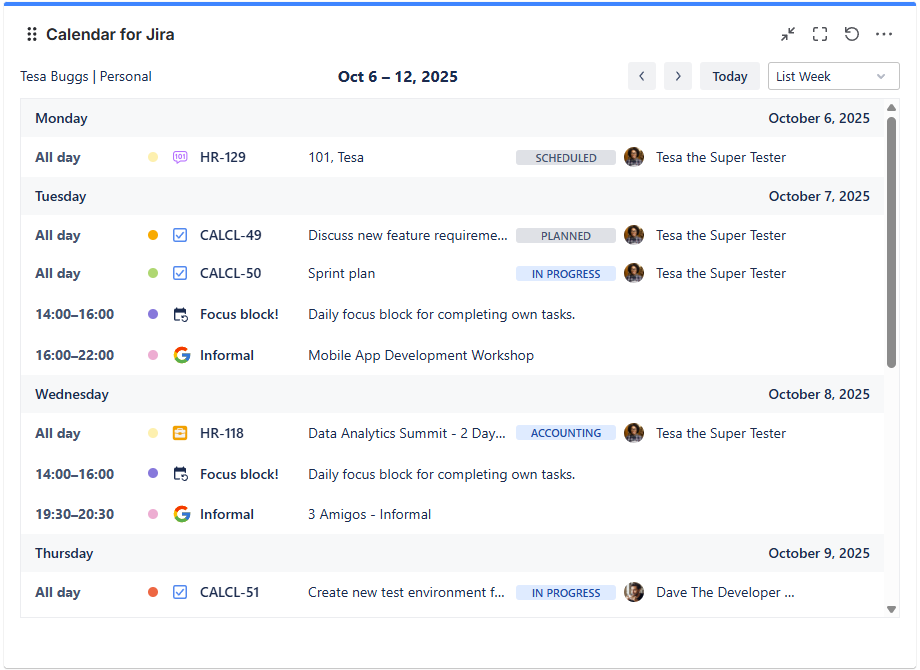Image resolution: width=920 pixels, height=670 pixels.
Task: Click the IN PROGRESS status on Sprint plan
Action: 566,273
